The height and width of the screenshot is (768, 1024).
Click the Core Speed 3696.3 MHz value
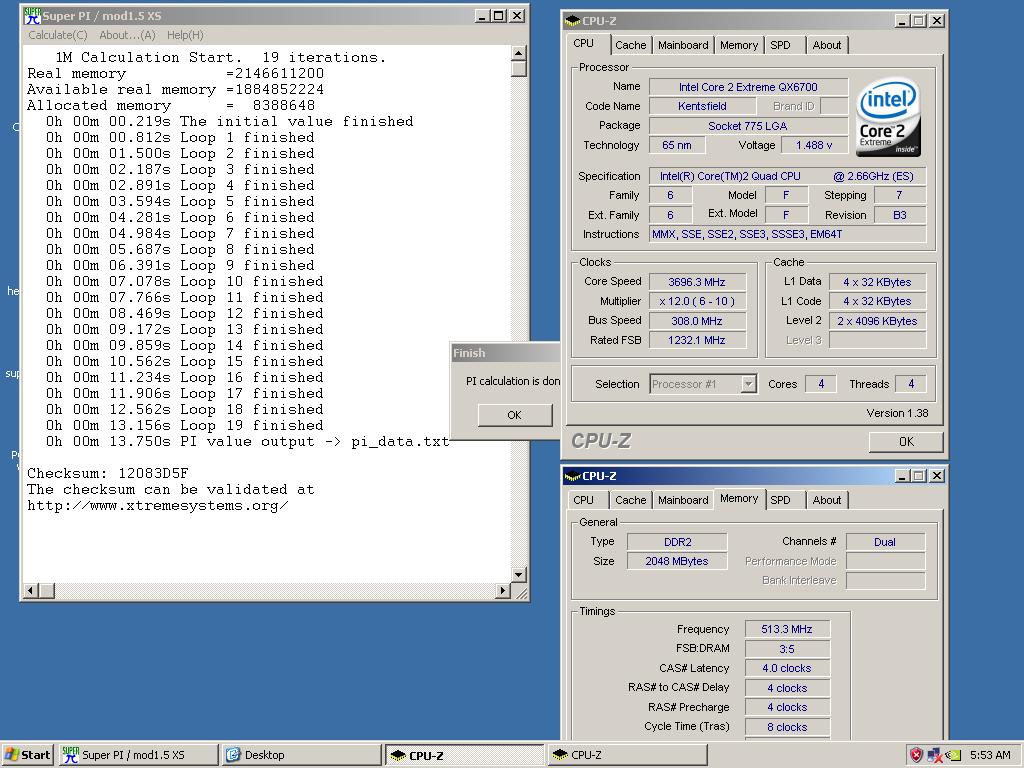click(x=697, y=282)
